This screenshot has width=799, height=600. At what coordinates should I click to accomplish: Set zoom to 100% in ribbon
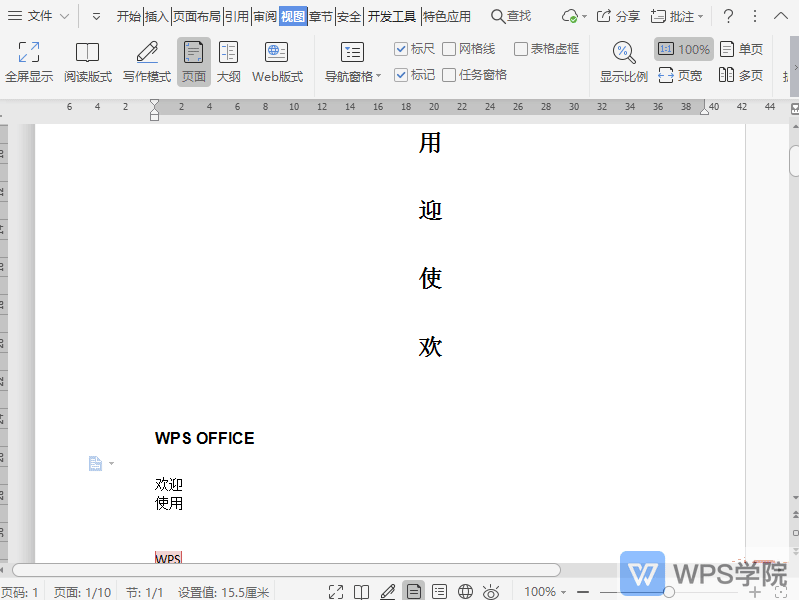(683, 49)
